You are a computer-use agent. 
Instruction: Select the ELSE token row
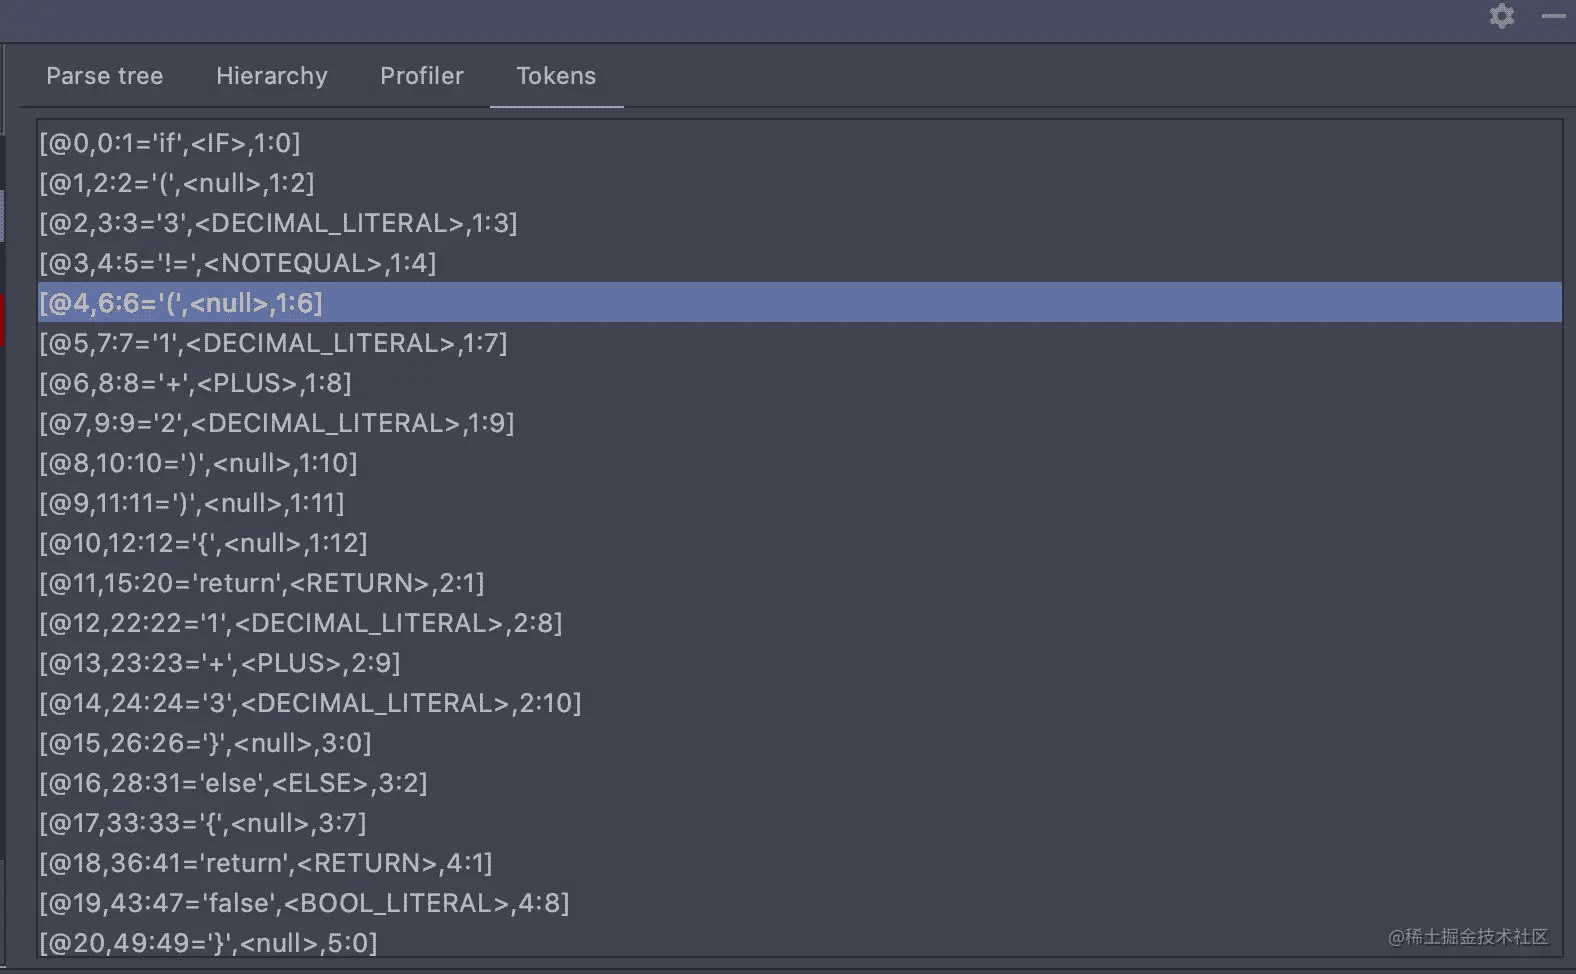(x=233, y=783)
